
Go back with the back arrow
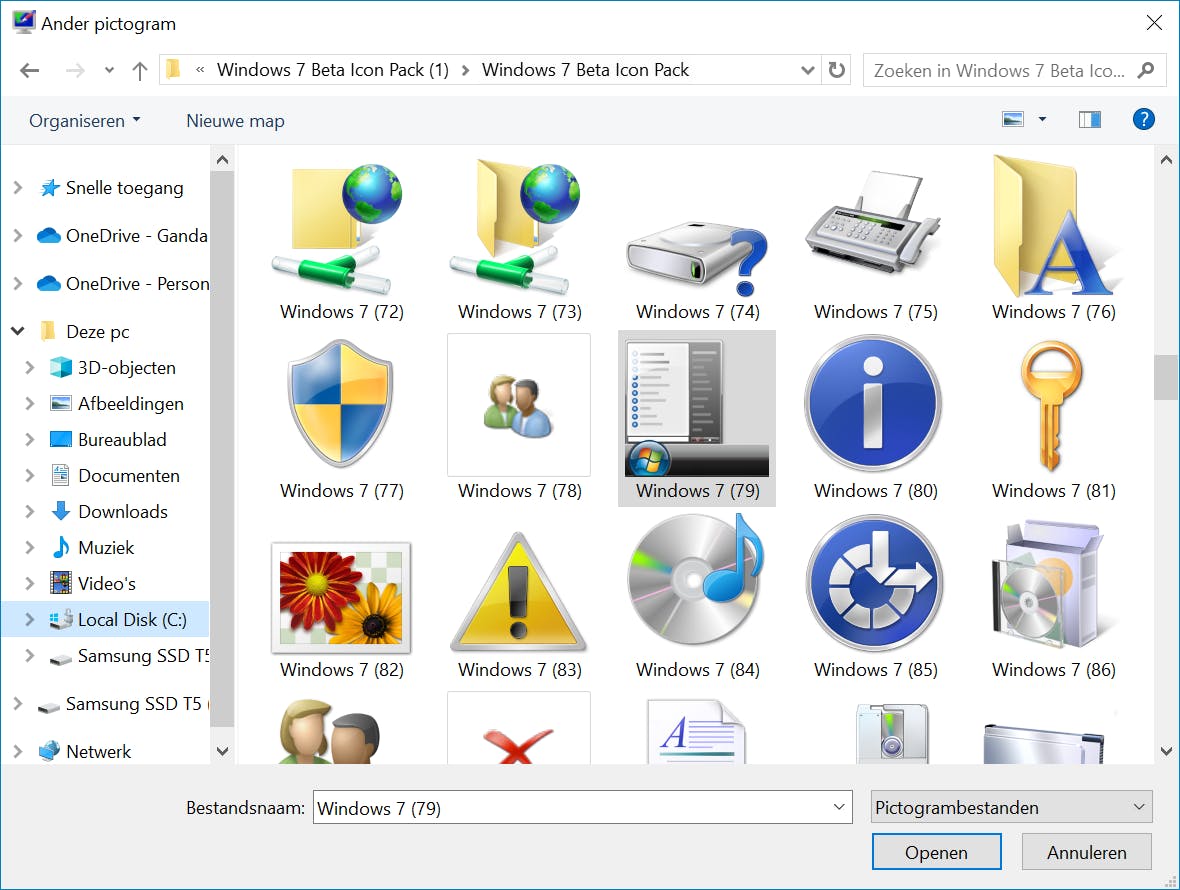coord(29,71)
